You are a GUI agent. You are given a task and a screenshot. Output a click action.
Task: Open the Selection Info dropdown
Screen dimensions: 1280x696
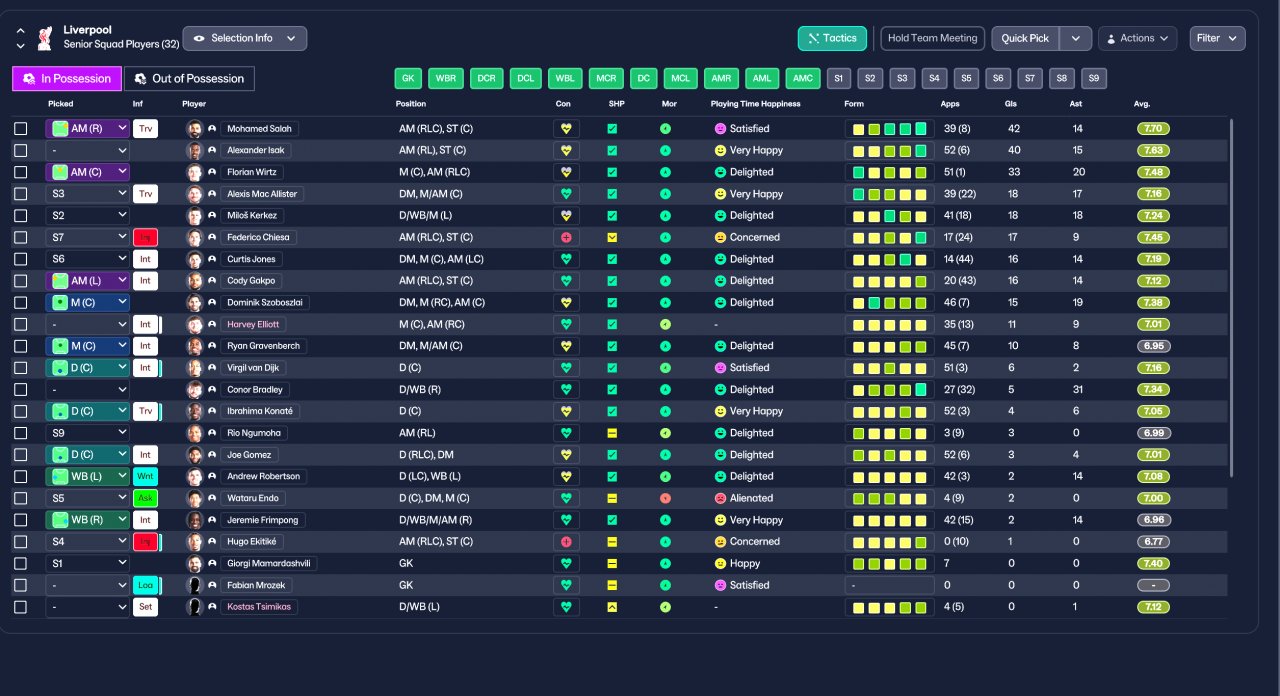244,38
